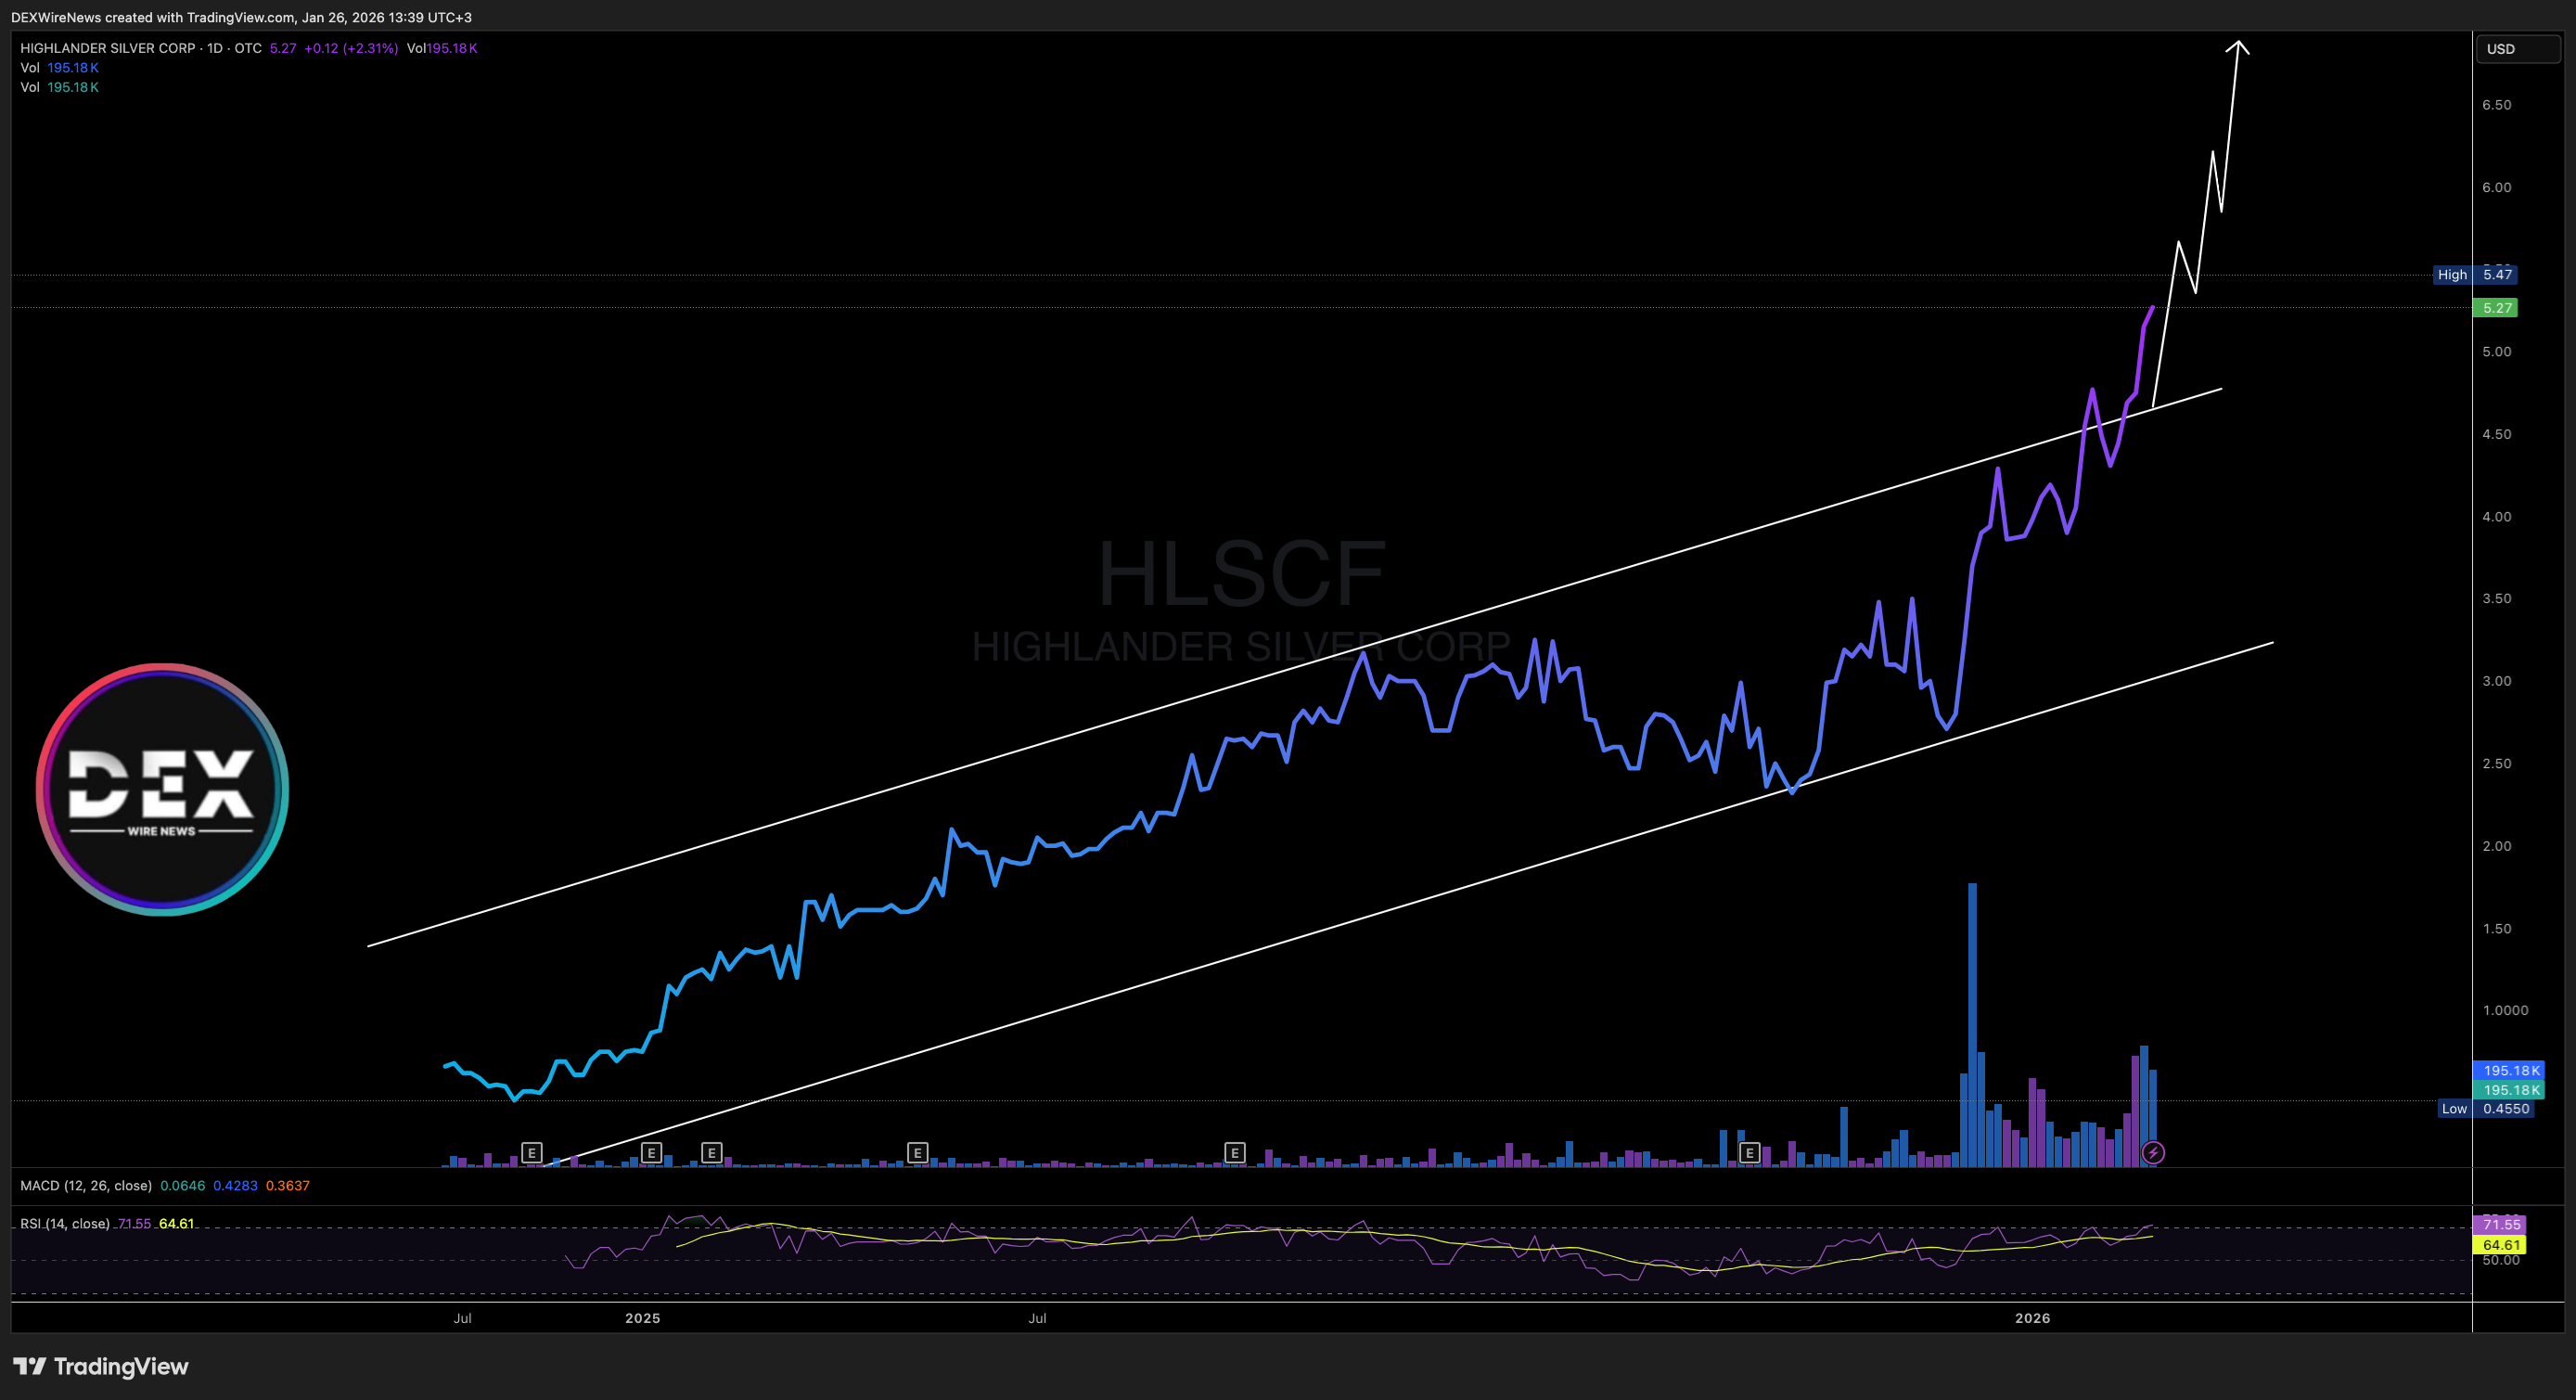Click the 2026 label on time axis
This screenshot has height=1400, width=2576.
pos(2032,1318)
